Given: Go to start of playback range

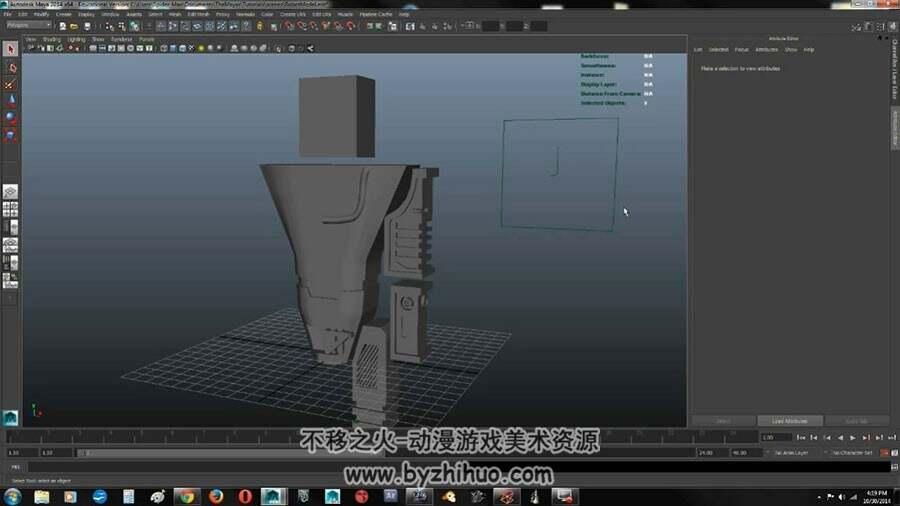Looking at the screenshot, I should (x=801, y=437).
